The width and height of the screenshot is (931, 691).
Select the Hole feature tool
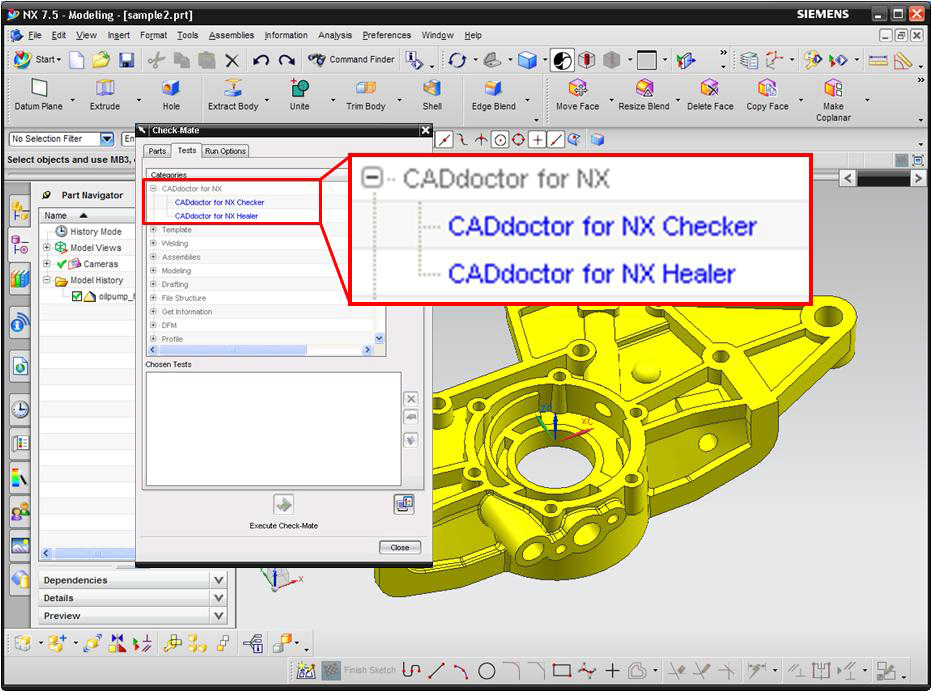(171, 90)
